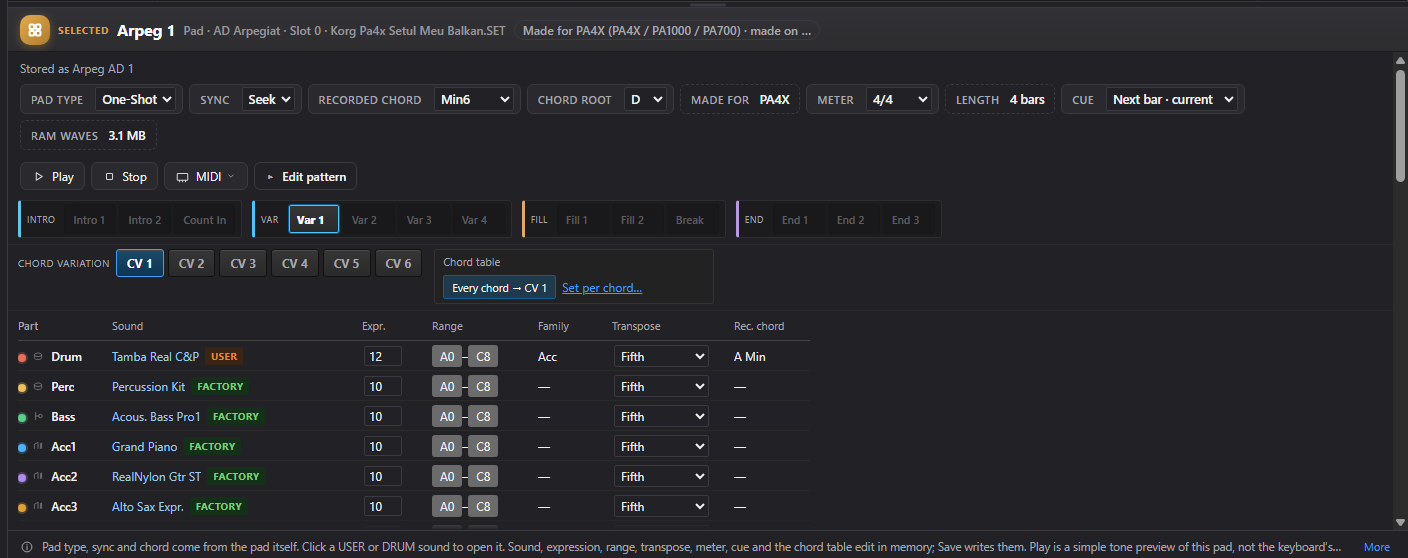Click the Alto Sax Expr. sound link
Viewport: 1408px width, 558px height.
tap(148, 507)
